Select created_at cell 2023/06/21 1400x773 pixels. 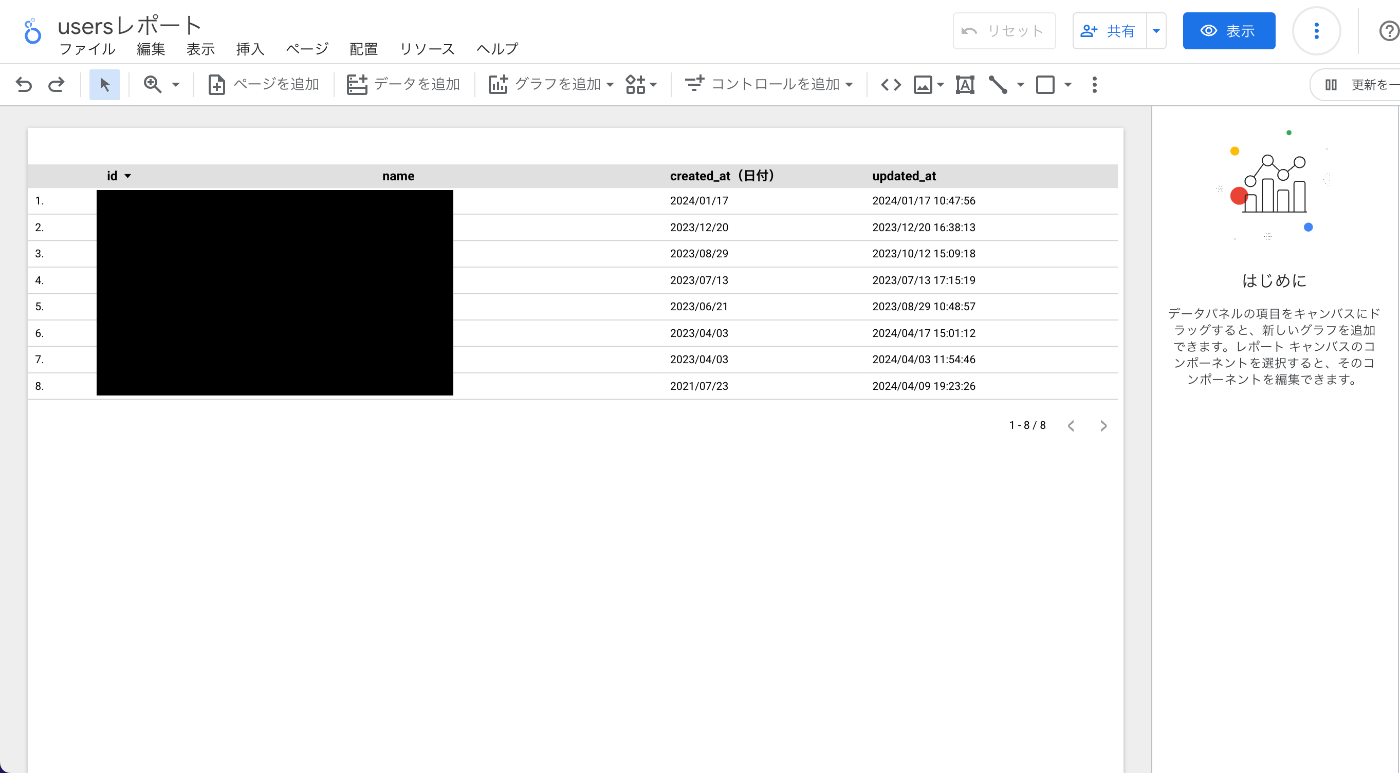coord(699,306)
